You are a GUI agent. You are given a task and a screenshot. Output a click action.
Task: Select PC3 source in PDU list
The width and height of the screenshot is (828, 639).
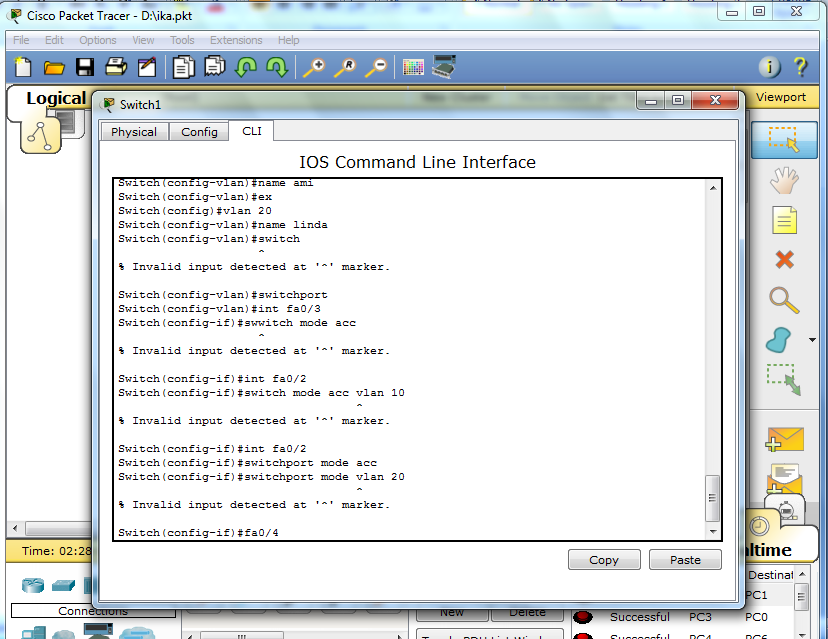click(700, 617)
